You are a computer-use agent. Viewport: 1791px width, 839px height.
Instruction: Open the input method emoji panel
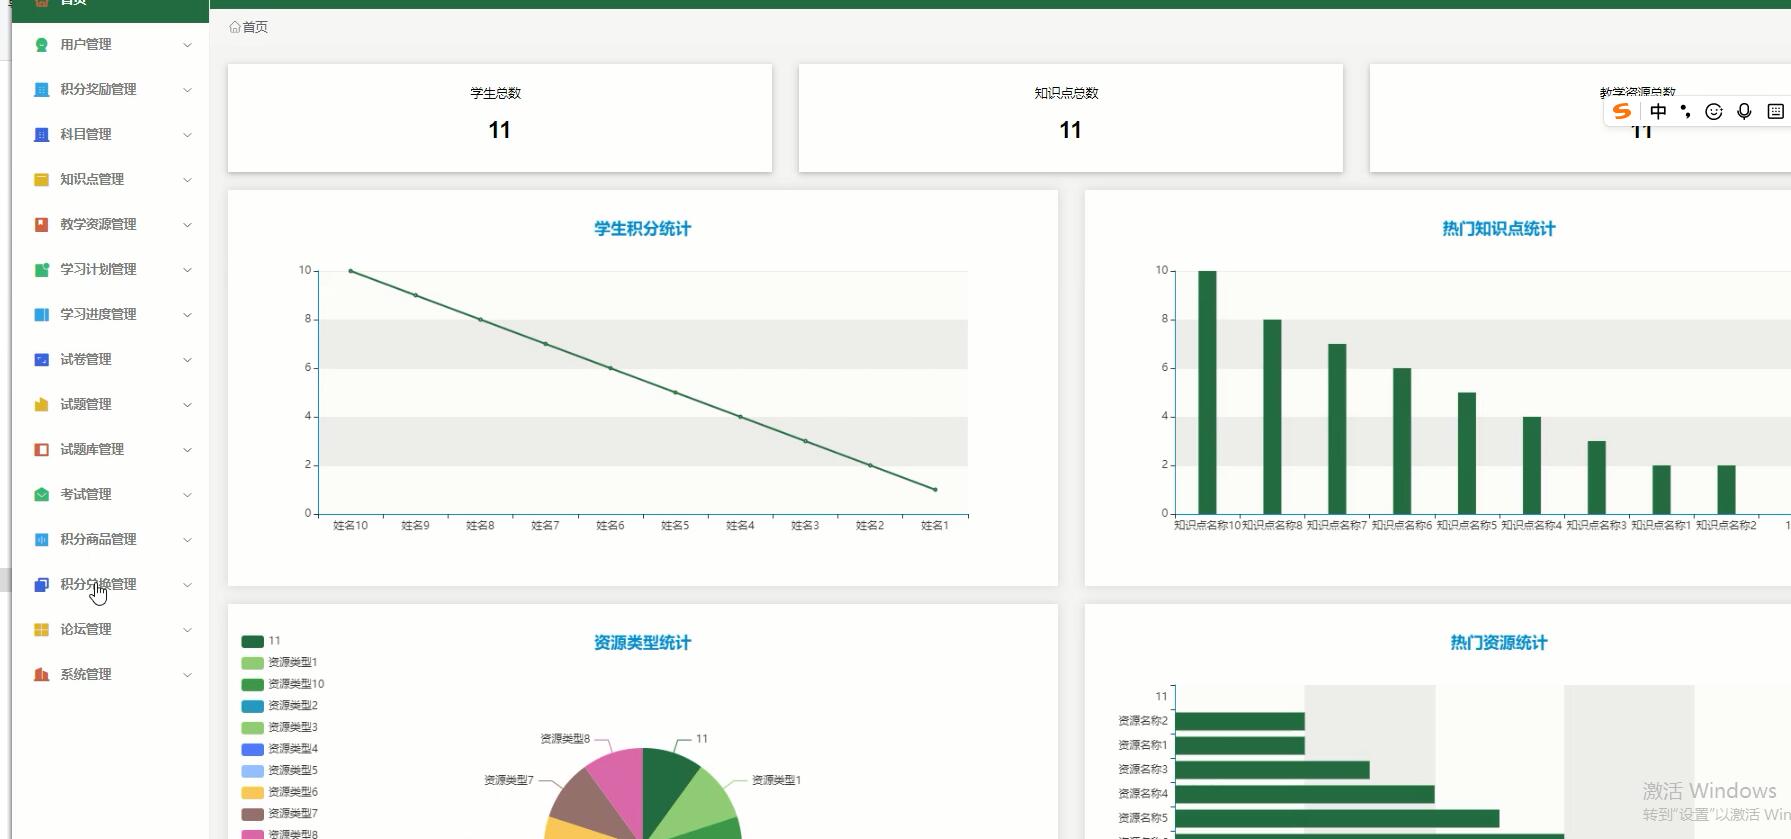(1714, 112)
